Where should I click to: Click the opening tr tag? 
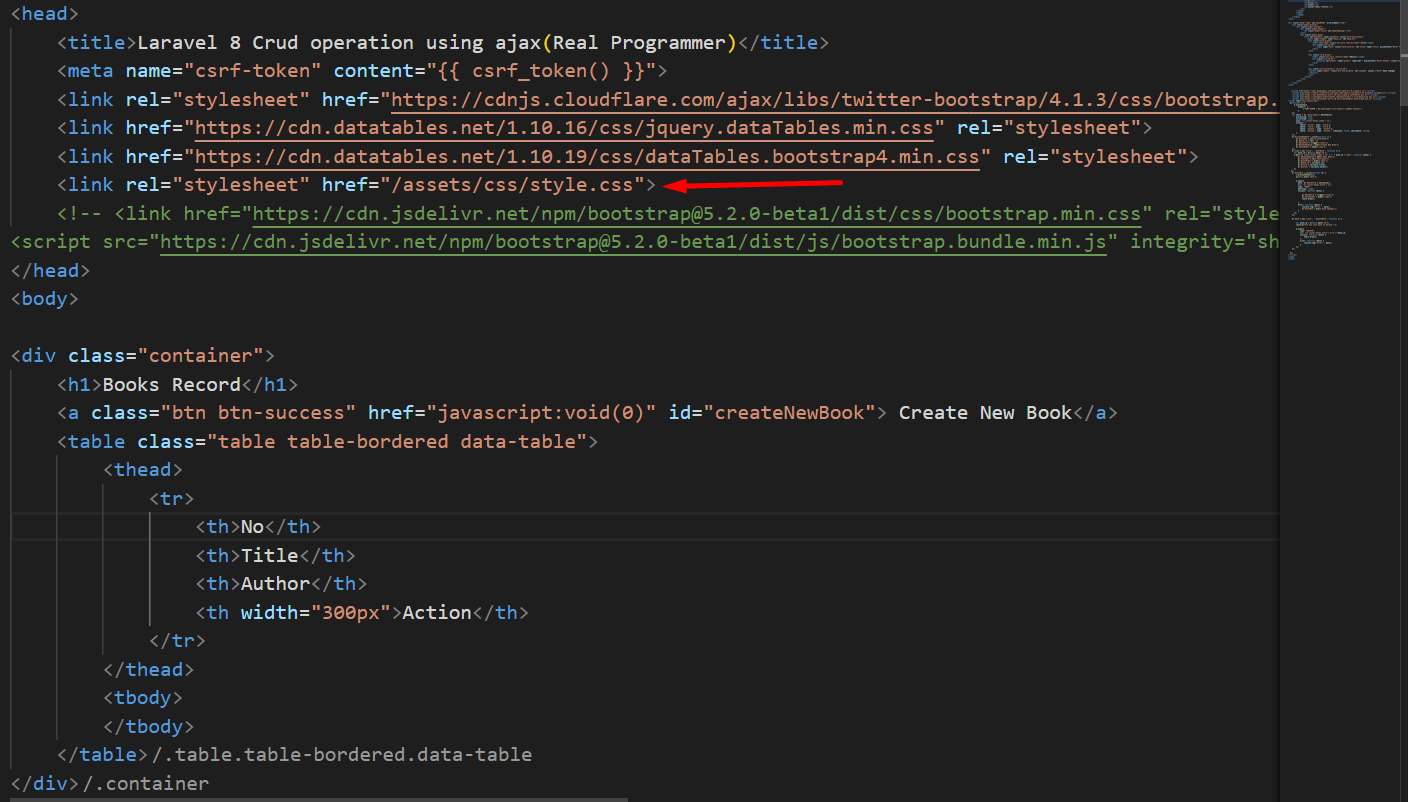point(172,498)
